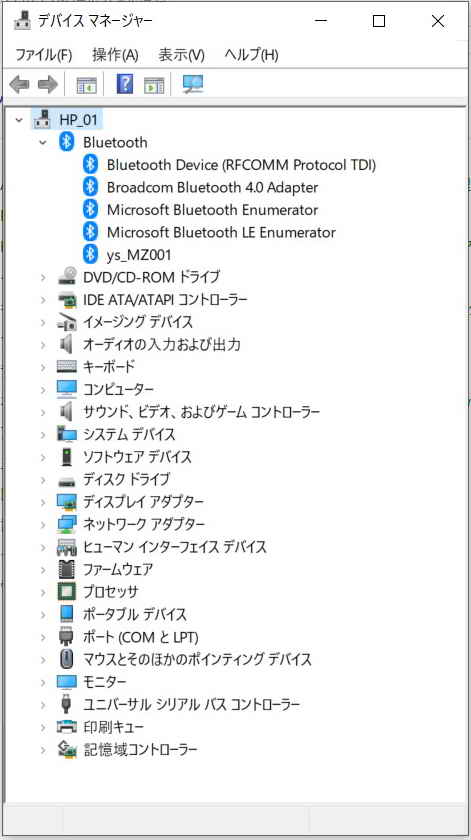The image size is (471, 840).
Task: Open the 操作(A) menu
Action: (x=115, y=54)
